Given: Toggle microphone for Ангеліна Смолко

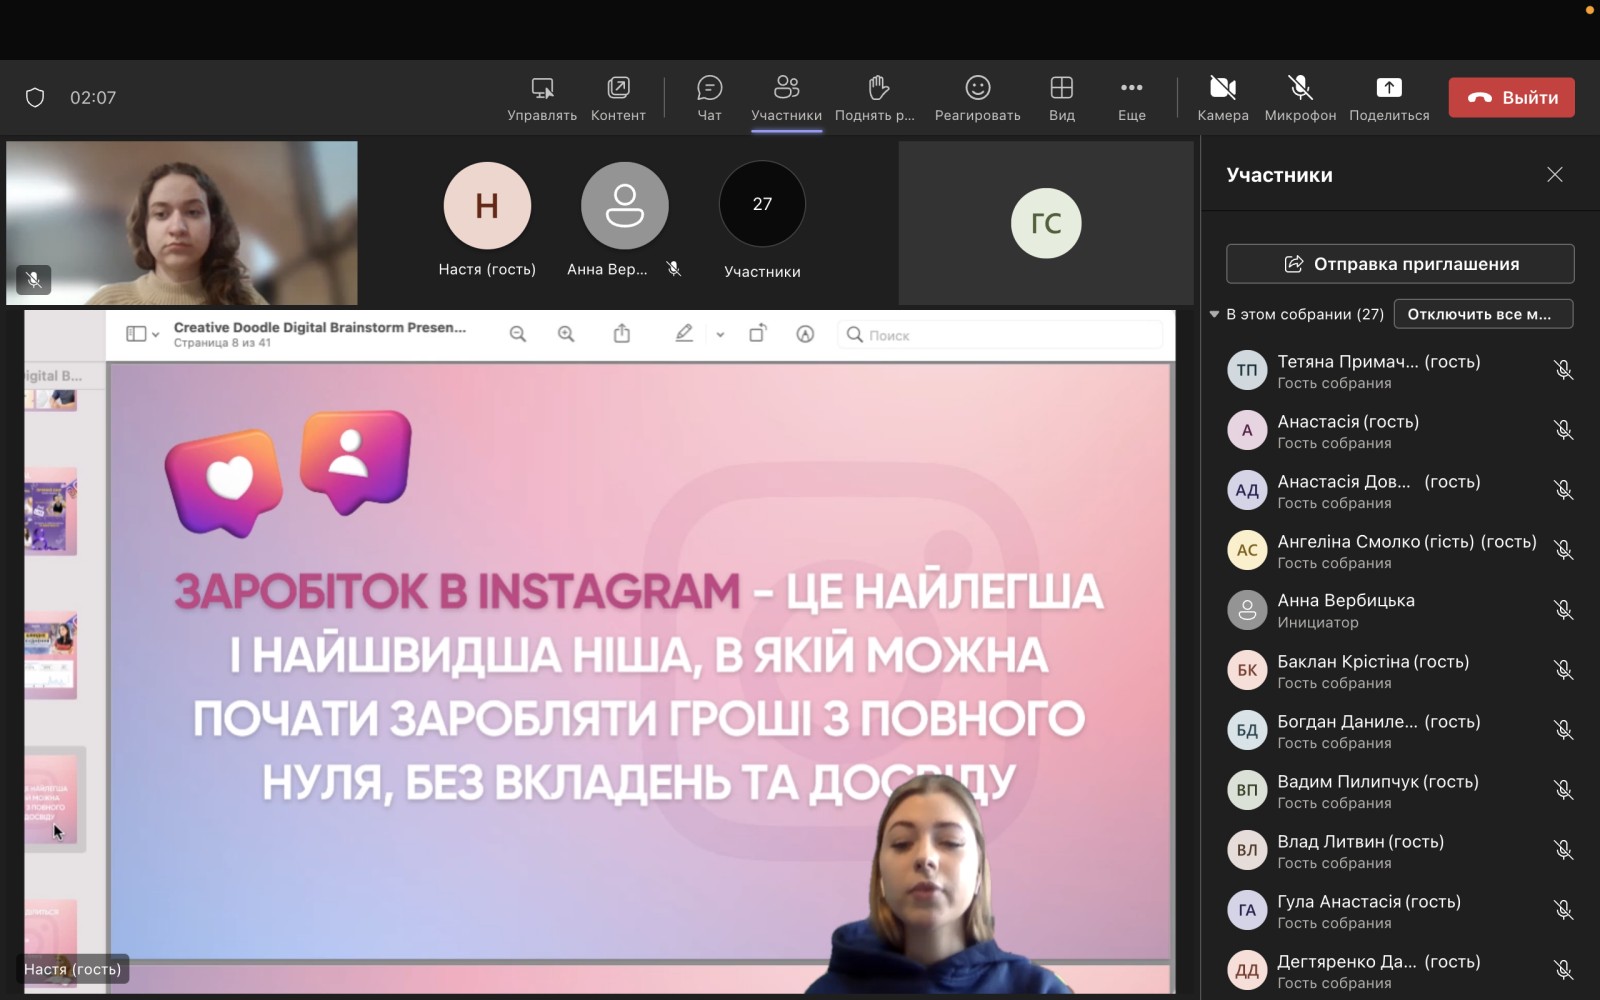Looking at the screenshot, I should [x=1564, y=550].
